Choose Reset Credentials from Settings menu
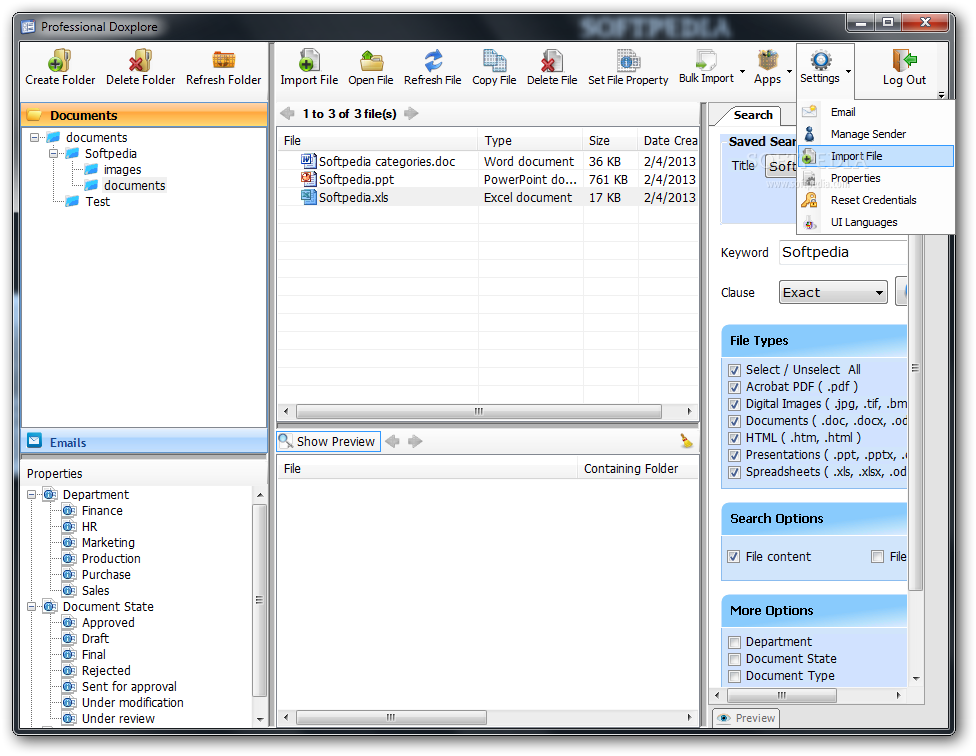Screen dimensions: 976x756 (876, 200)
